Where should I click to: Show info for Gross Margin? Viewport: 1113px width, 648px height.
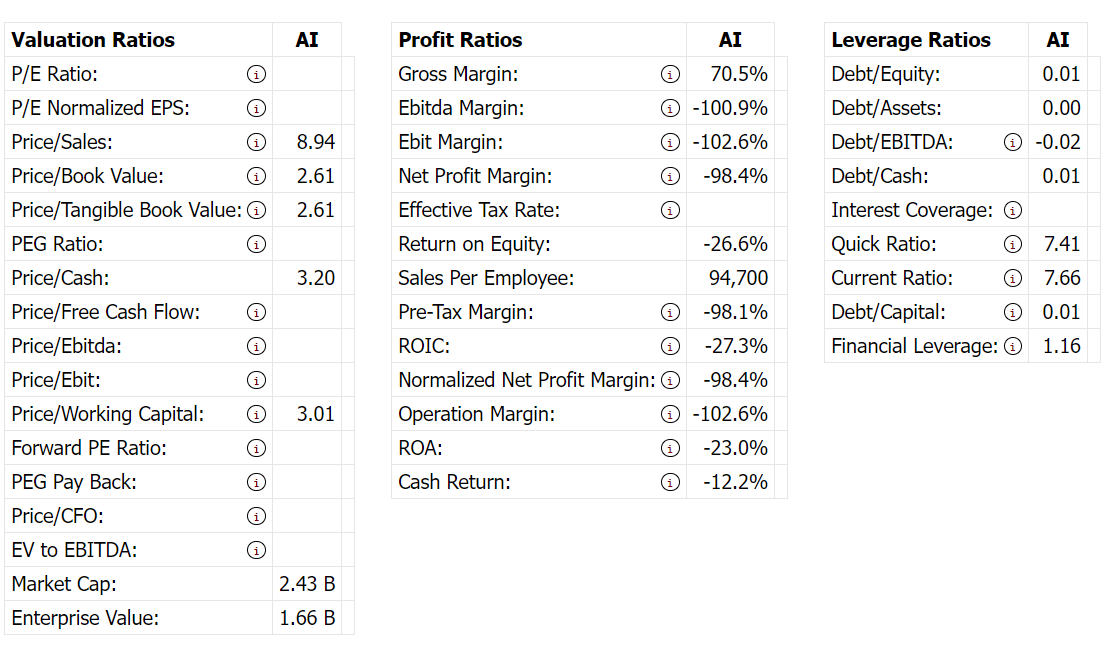tap(670, 74)
